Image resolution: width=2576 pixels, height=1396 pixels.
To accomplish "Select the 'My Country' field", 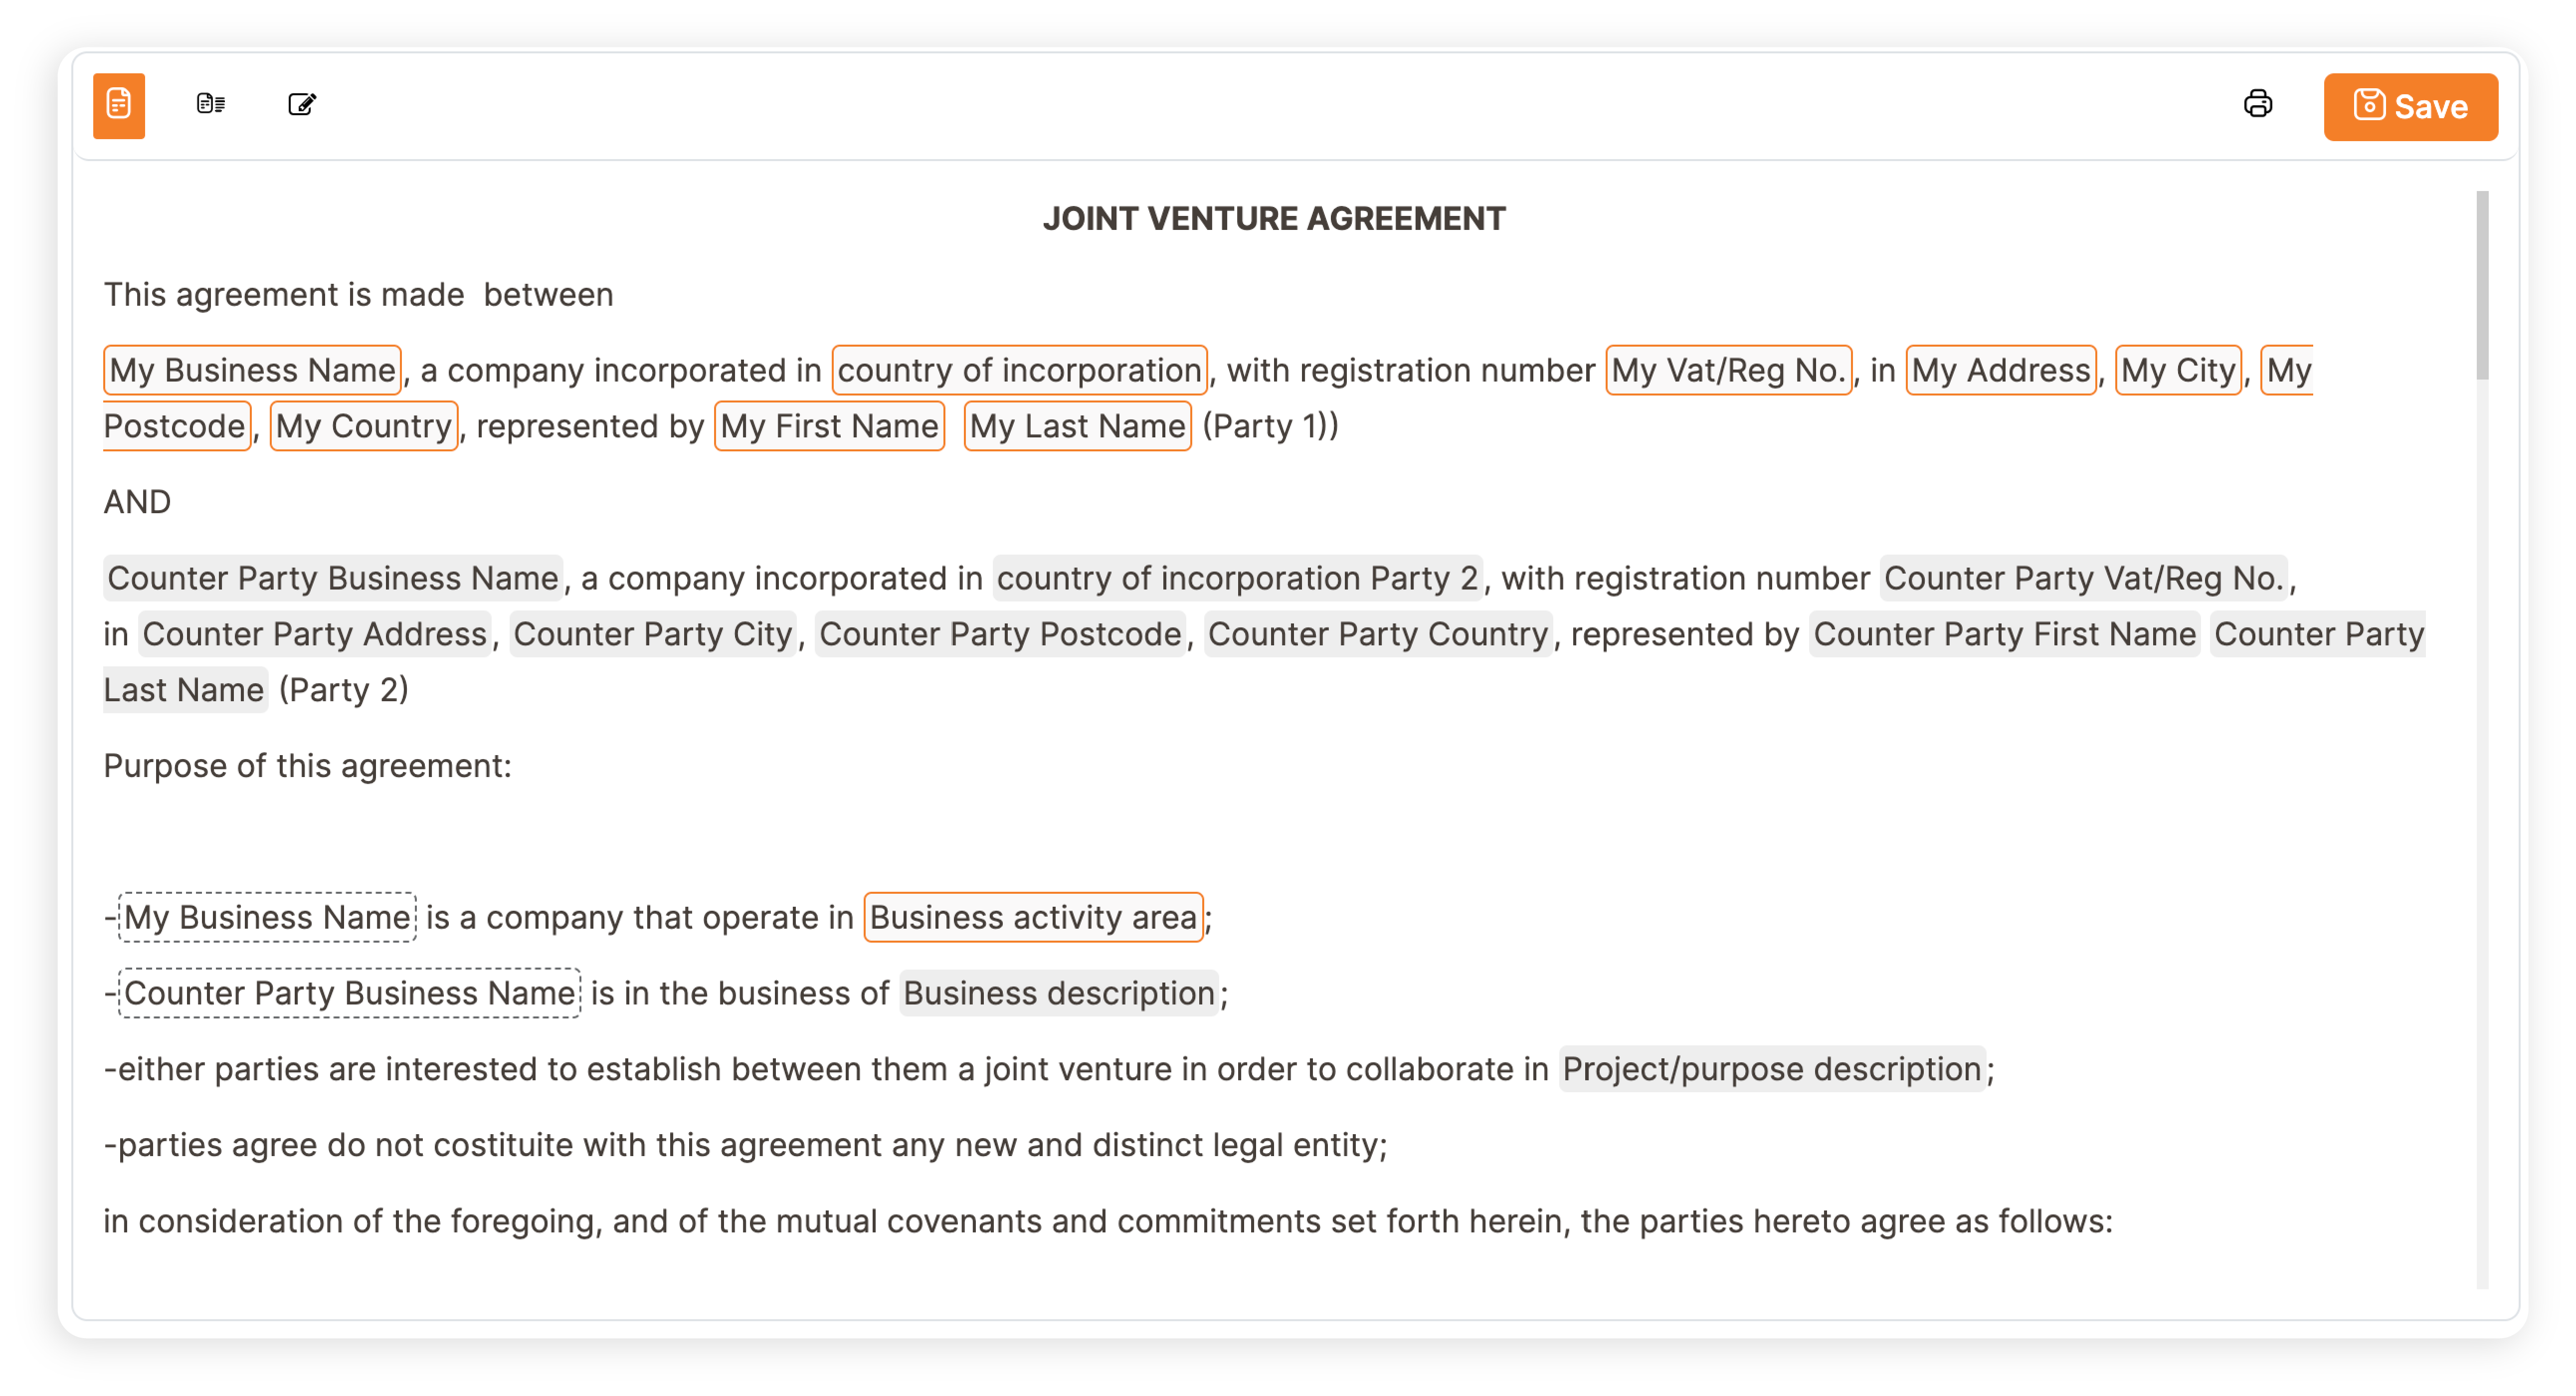I will click(x=364, y=426).
